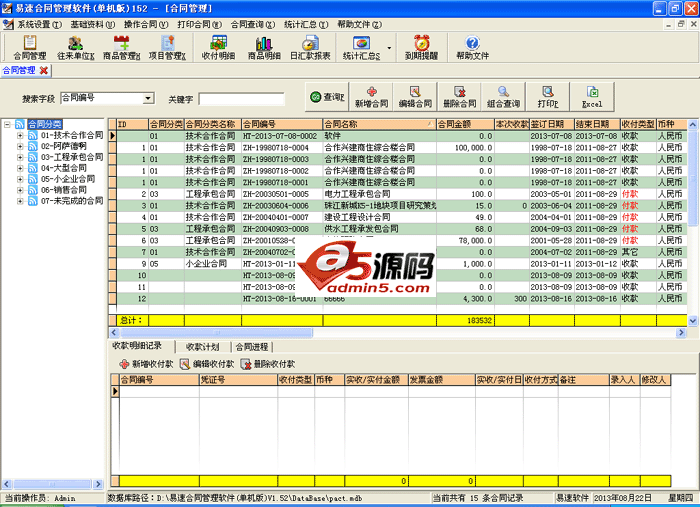Screen dimensions: 700x507
Task: Expand 02-阿萨德啊 tree node
Action: (20, 146)
